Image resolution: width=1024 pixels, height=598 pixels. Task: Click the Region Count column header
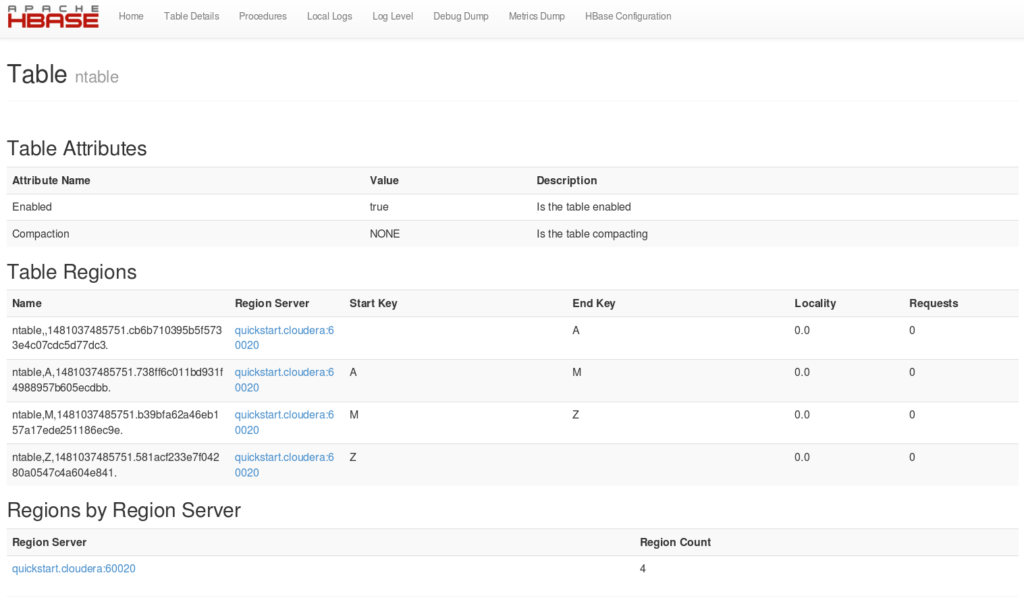(675, 543)
